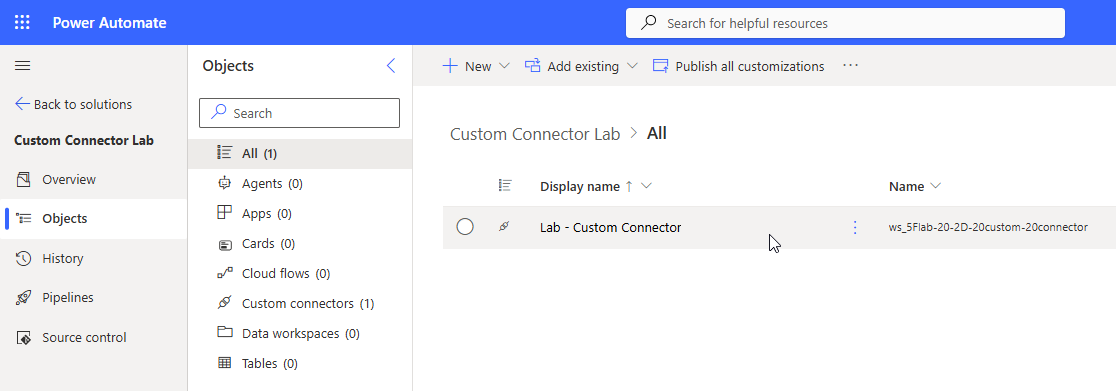This screenshot has height=391, width=1116.
Task: Go back to solutions
Action: [73, 104]
